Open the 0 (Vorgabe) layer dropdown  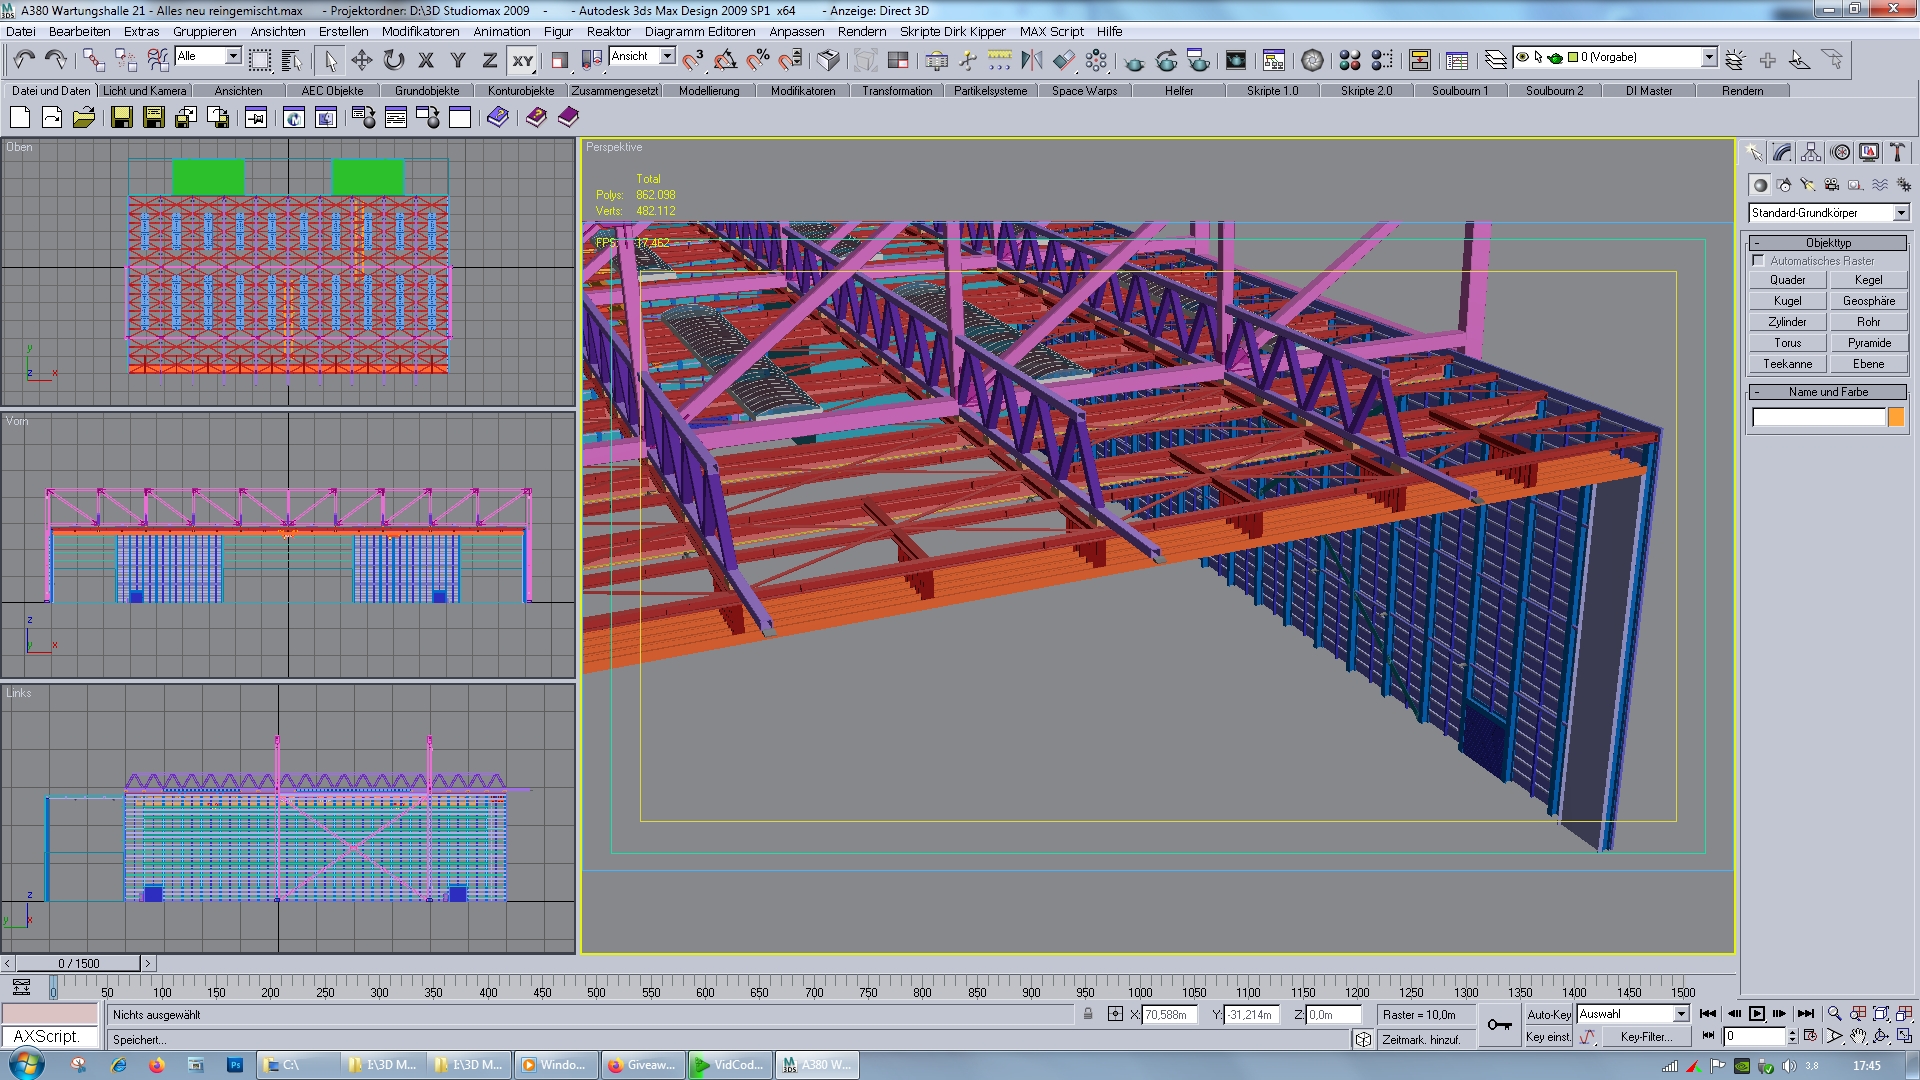[1709, 57]
